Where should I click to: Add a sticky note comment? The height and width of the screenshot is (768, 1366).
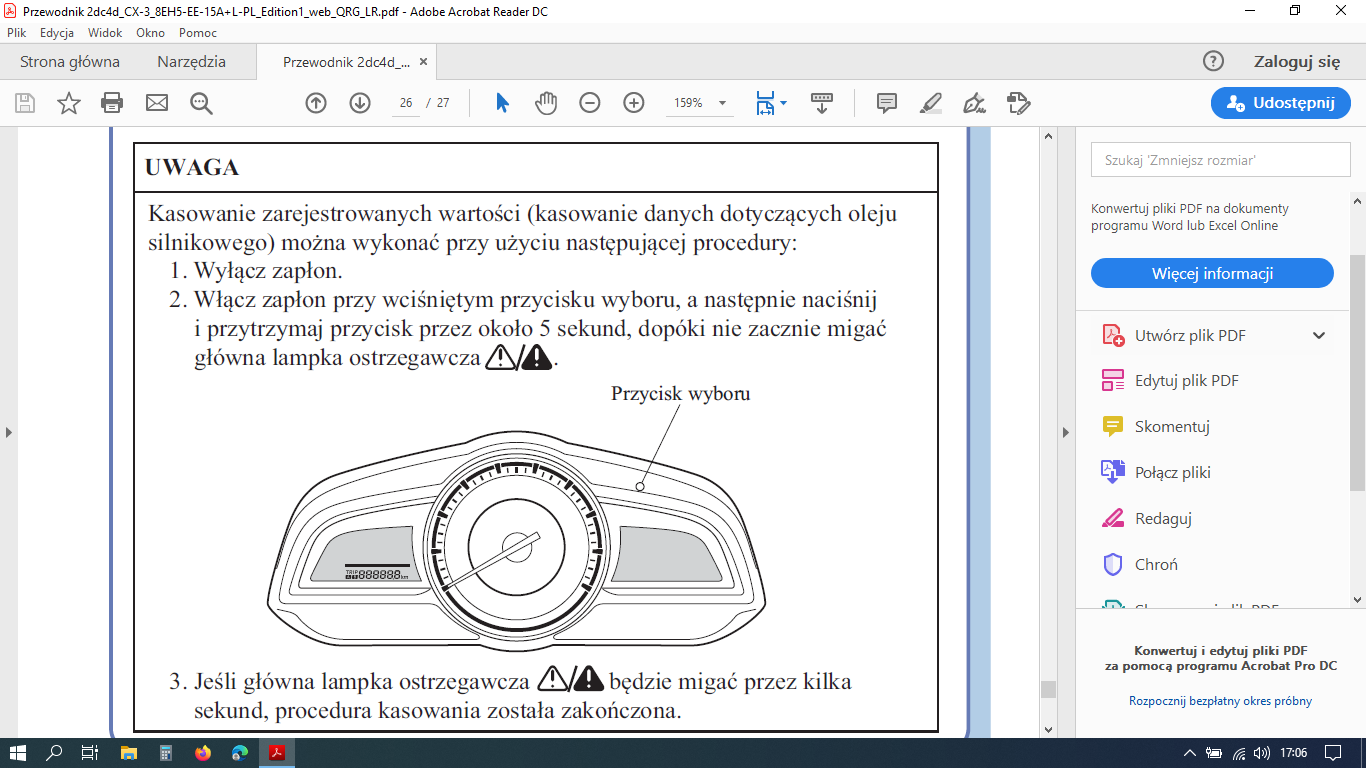(886, 103)
